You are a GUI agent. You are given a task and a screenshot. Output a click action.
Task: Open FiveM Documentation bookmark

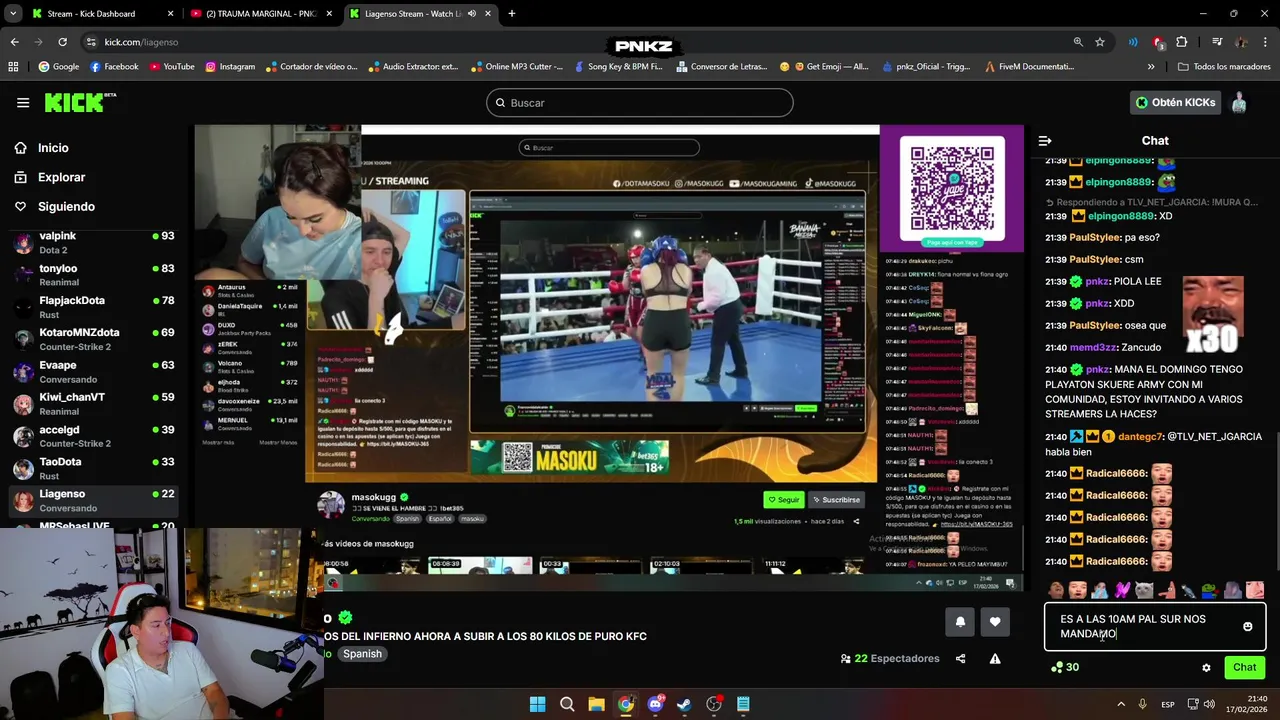point(1029,67)
